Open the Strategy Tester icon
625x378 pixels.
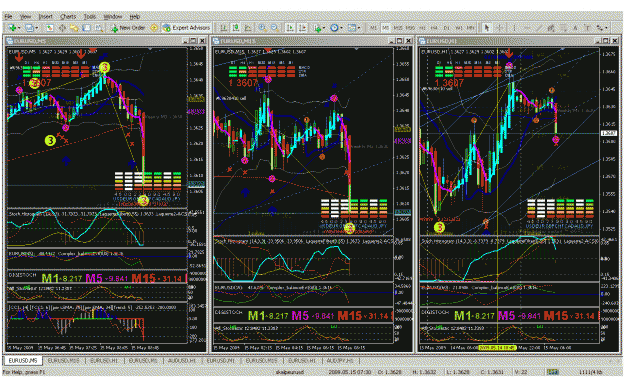tap(98, 28)
